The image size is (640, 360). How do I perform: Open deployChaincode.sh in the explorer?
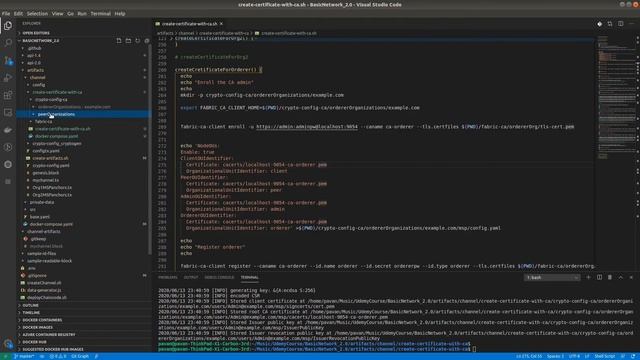point(47,298)
